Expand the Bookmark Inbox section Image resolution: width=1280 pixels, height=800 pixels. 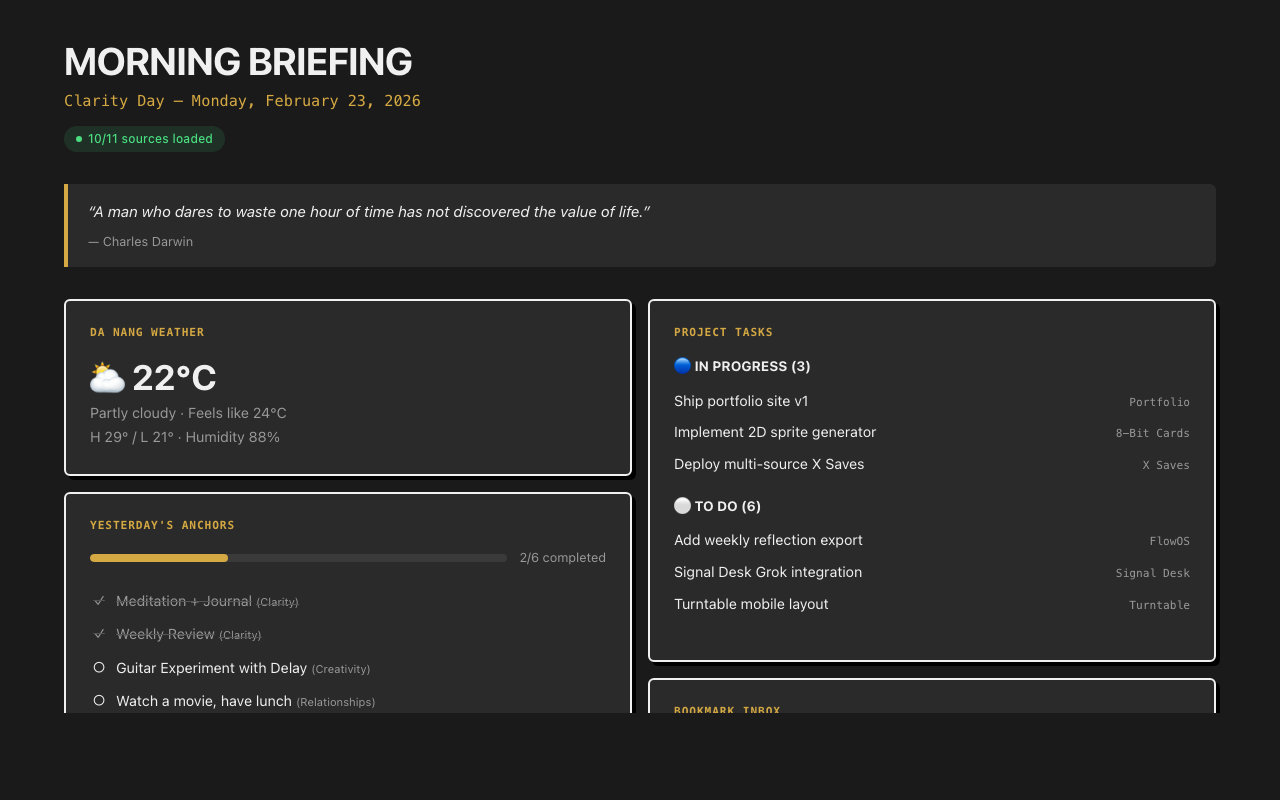(x=727, y=710)
